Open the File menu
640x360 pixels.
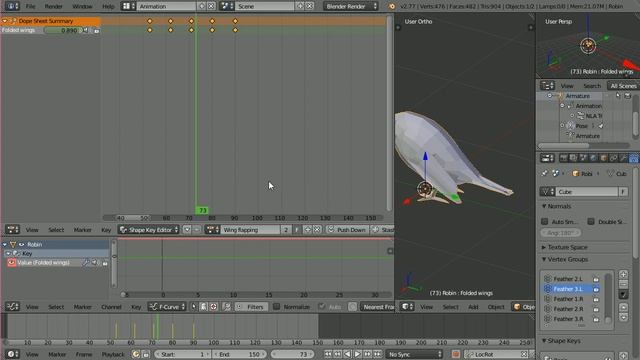pos(30,6)
